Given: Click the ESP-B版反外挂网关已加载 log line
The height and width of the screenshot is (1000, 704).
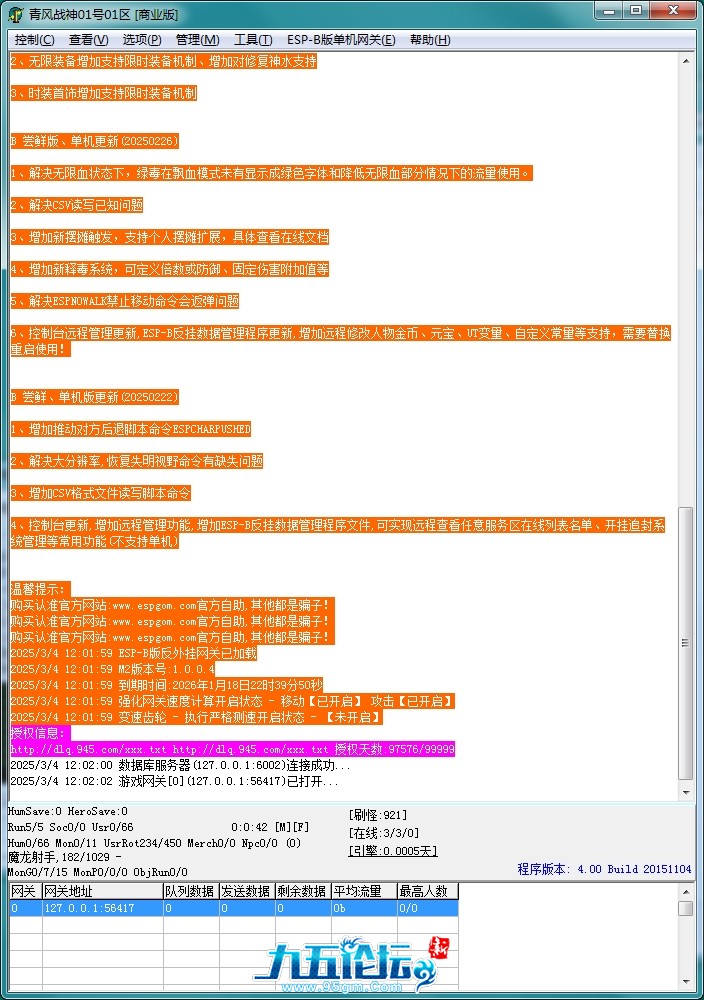Looking at the screenshot, I should pyautogui.click(x=134, y=653).
